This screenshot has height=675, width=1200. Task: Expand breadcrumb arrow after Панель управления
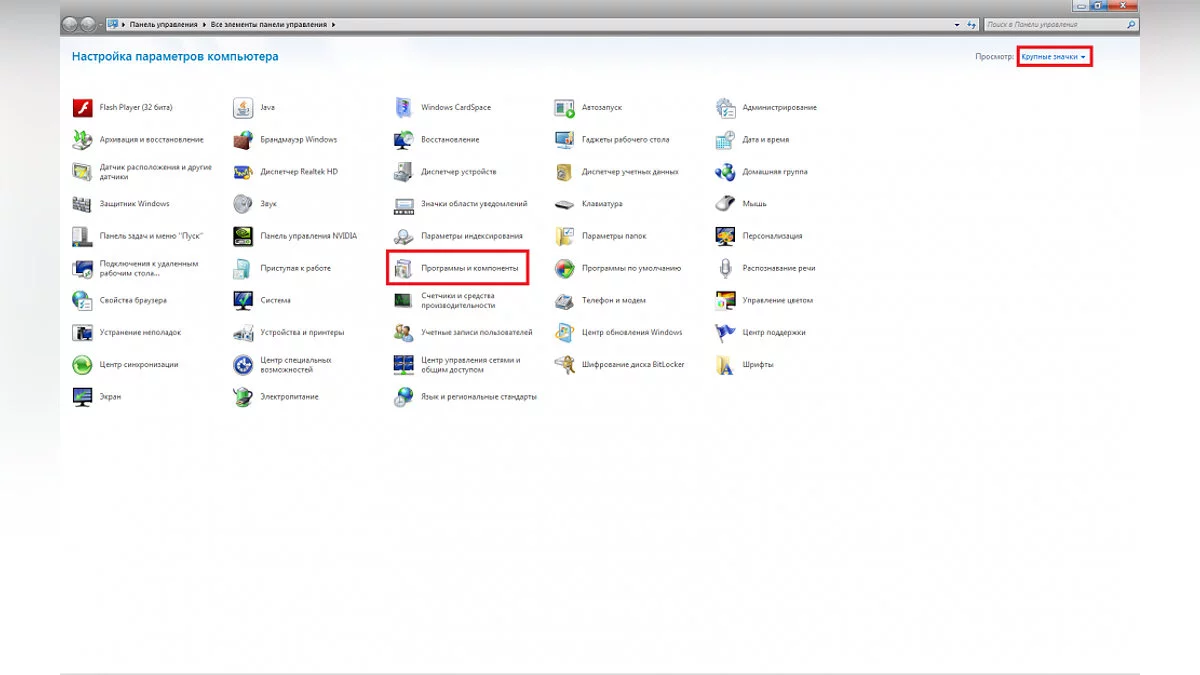[204, 24]
